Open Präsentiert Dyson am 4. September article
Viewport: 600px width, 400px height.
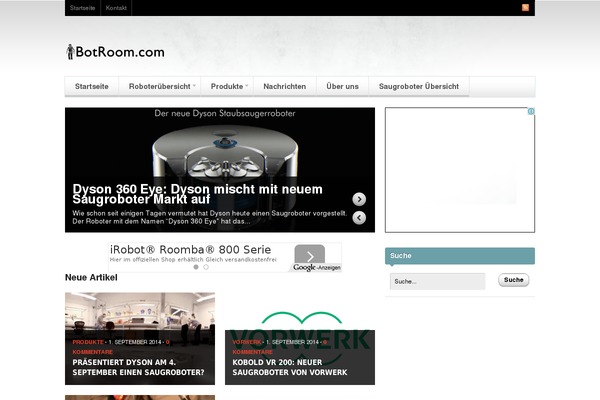(138, 367)
